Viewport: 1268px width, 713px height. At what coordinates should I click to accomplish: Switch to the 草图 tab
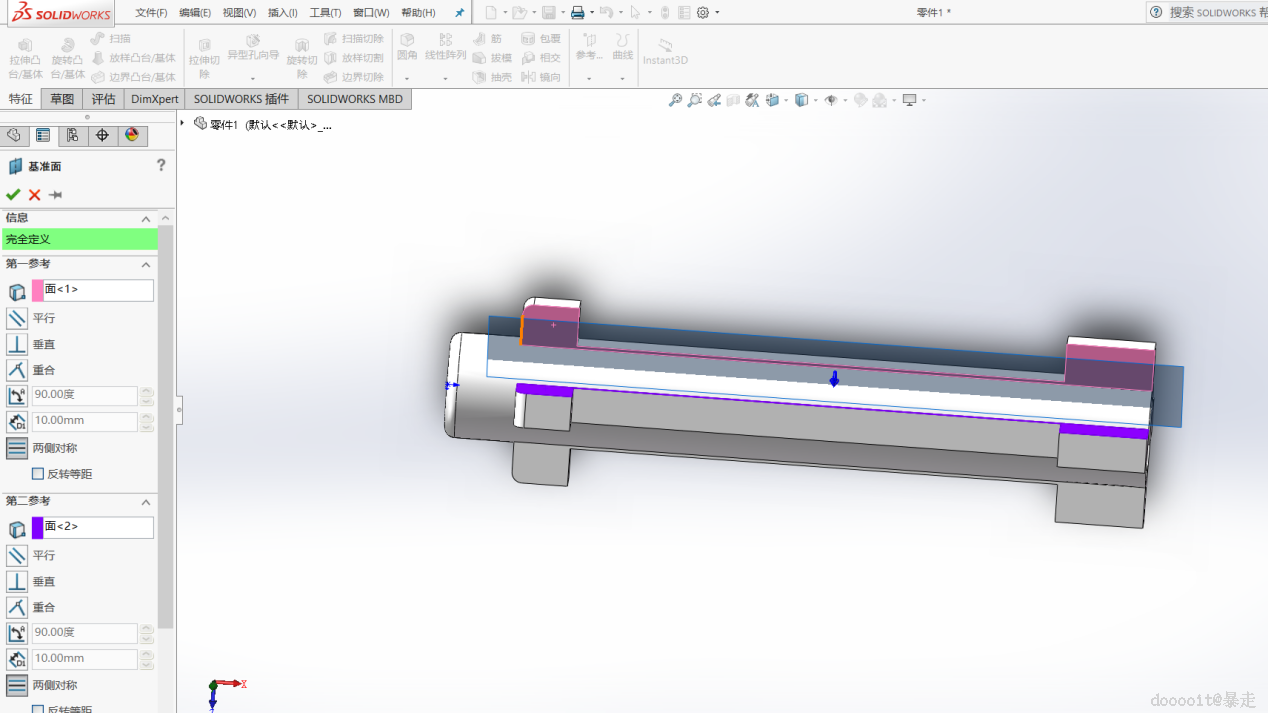point(62,99)
